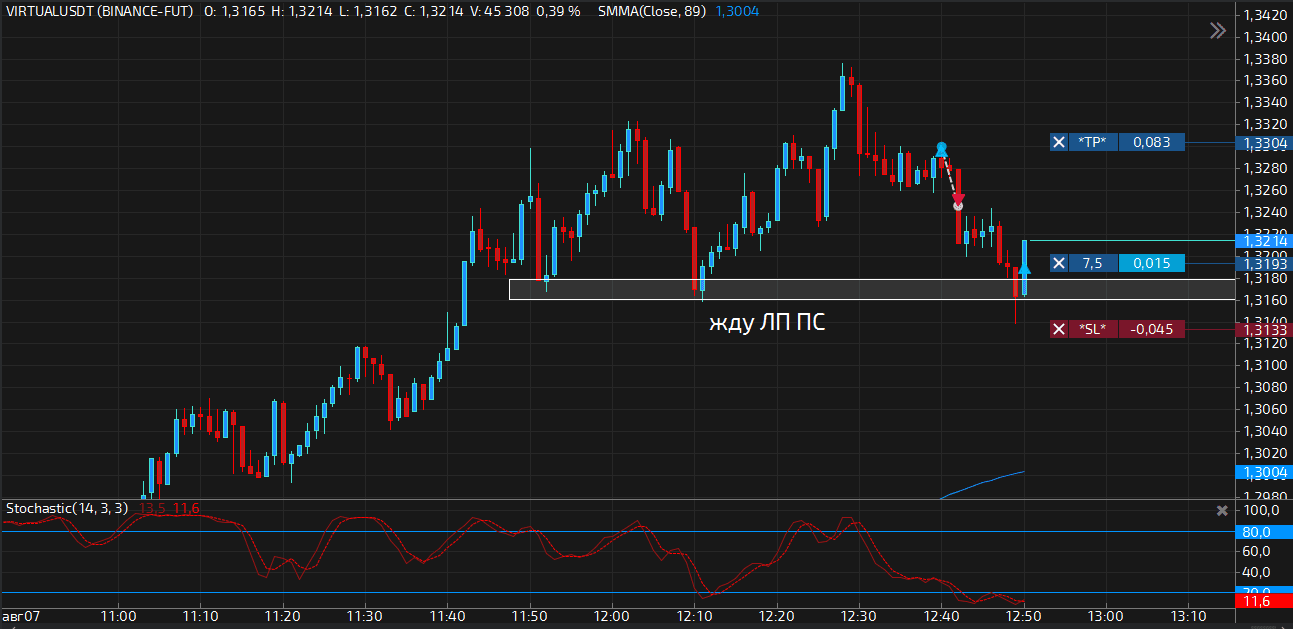Select the *SL* order label
The height and width of the screenshot is (629, 1293).
tap(1093, 329)
